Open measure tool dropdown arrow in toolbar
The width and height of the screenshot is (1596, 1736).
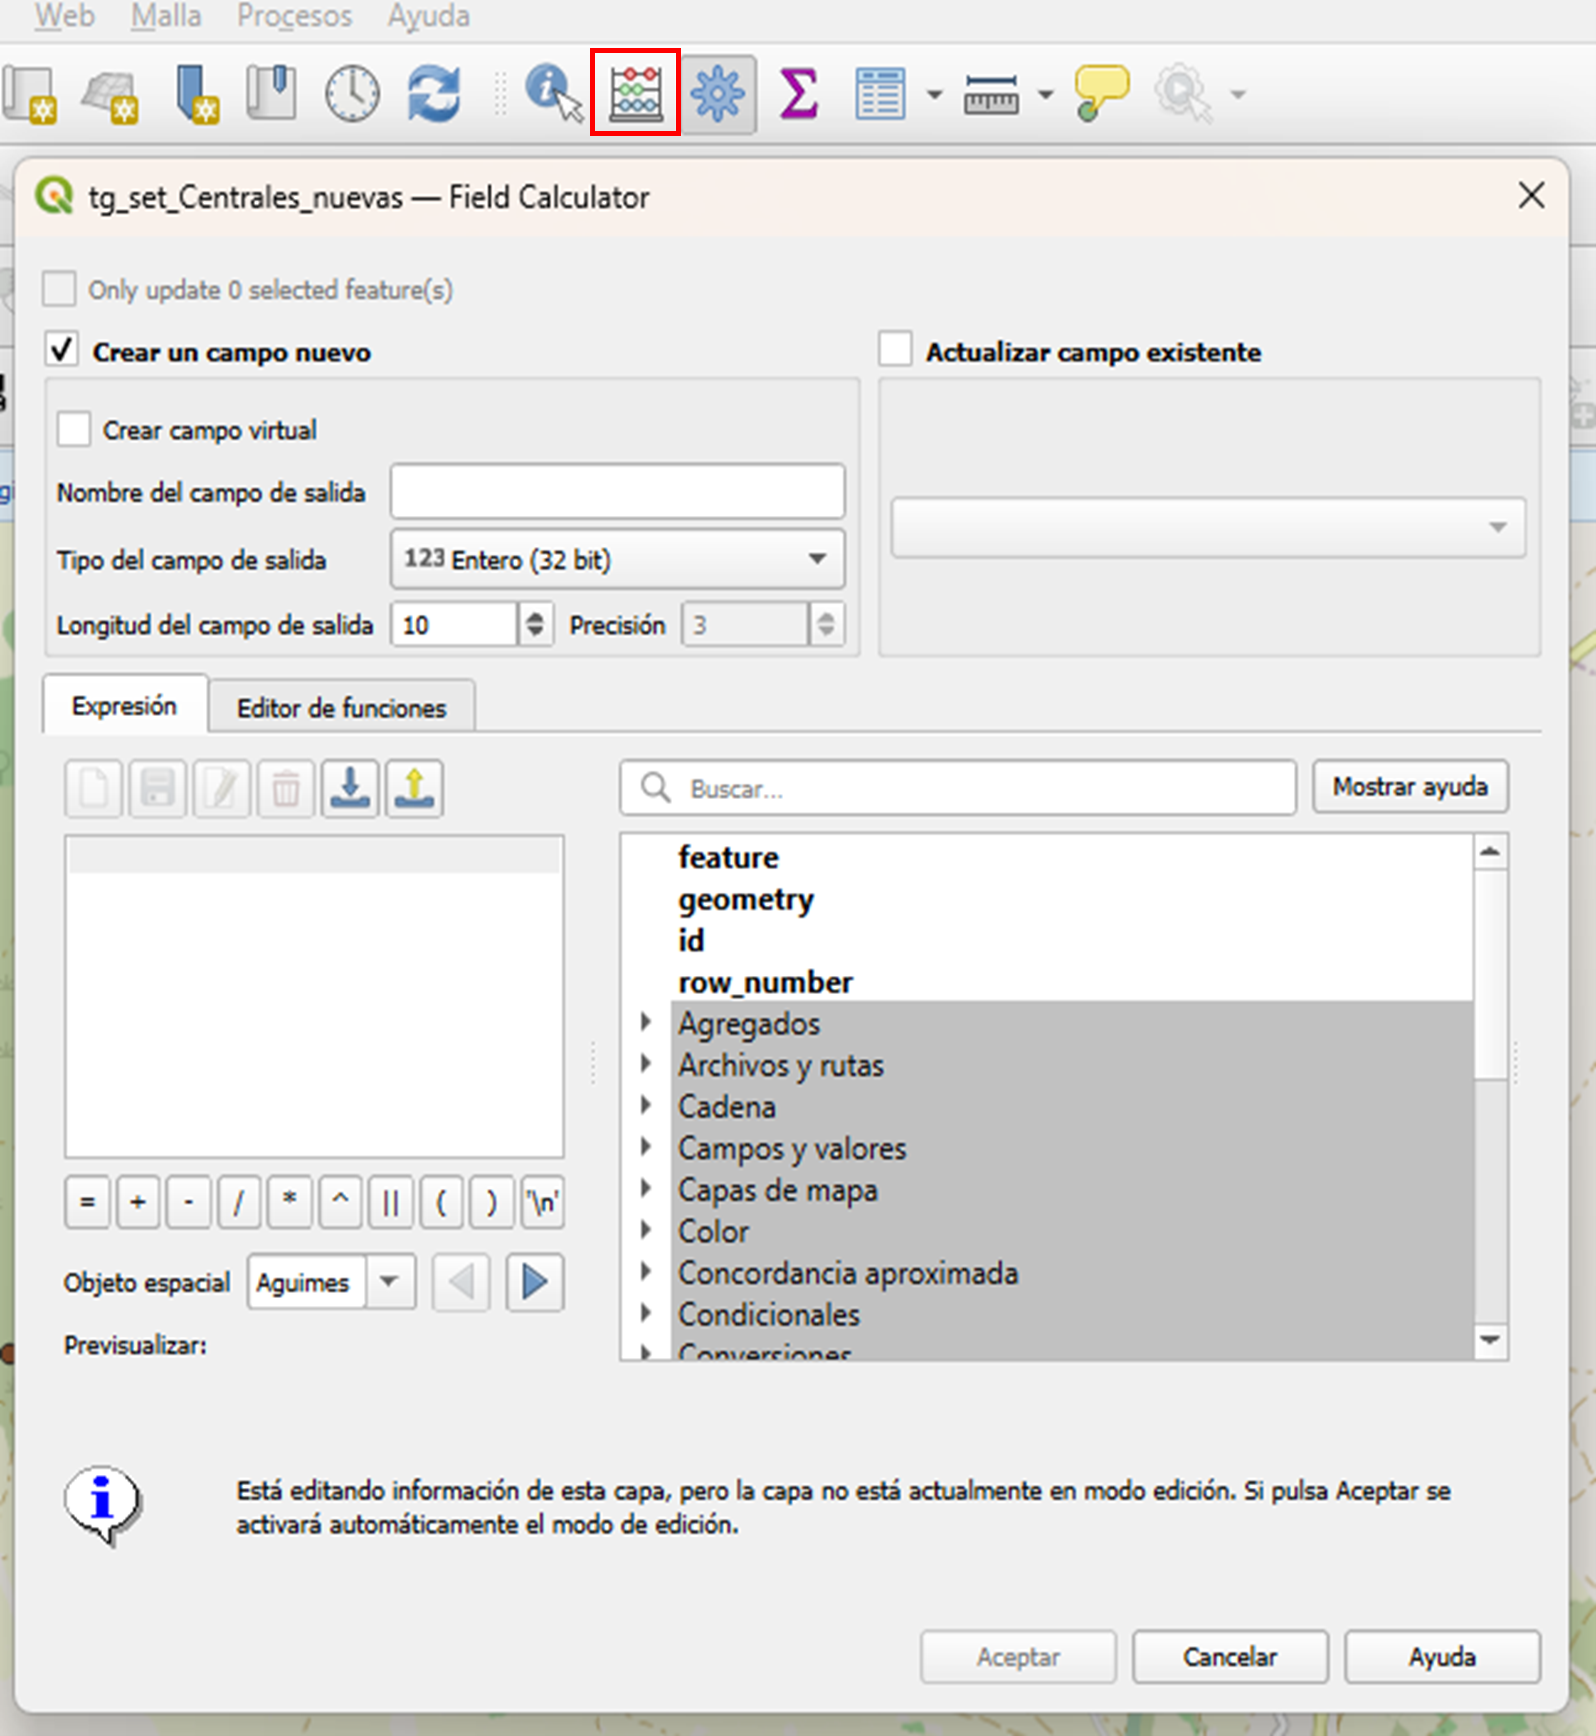click(1045, 95)
